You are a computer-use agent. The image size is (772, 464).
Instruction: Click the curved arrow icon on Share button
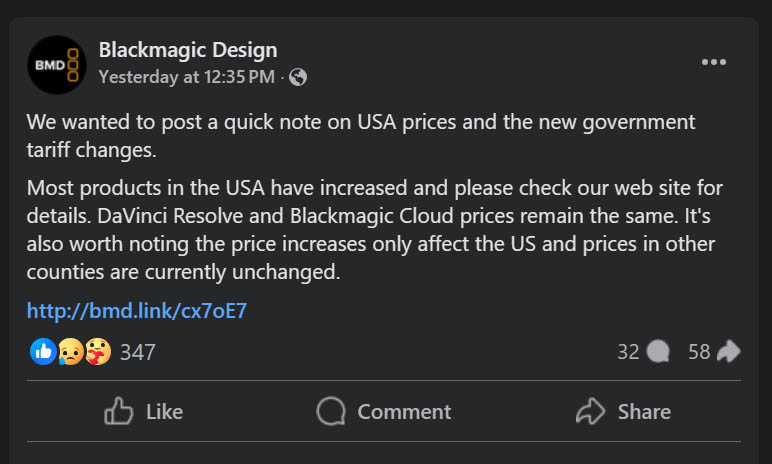(591, 412)
